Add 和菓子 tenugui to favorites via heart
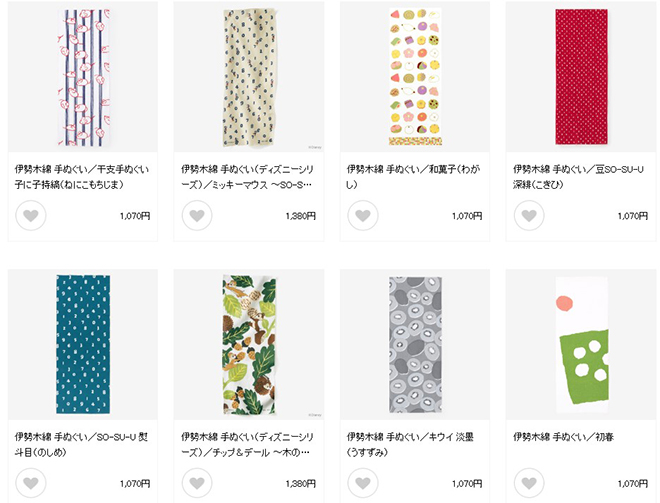Image resolution: width=660 pixels, height=503 pixels. (x=363, y=216)
